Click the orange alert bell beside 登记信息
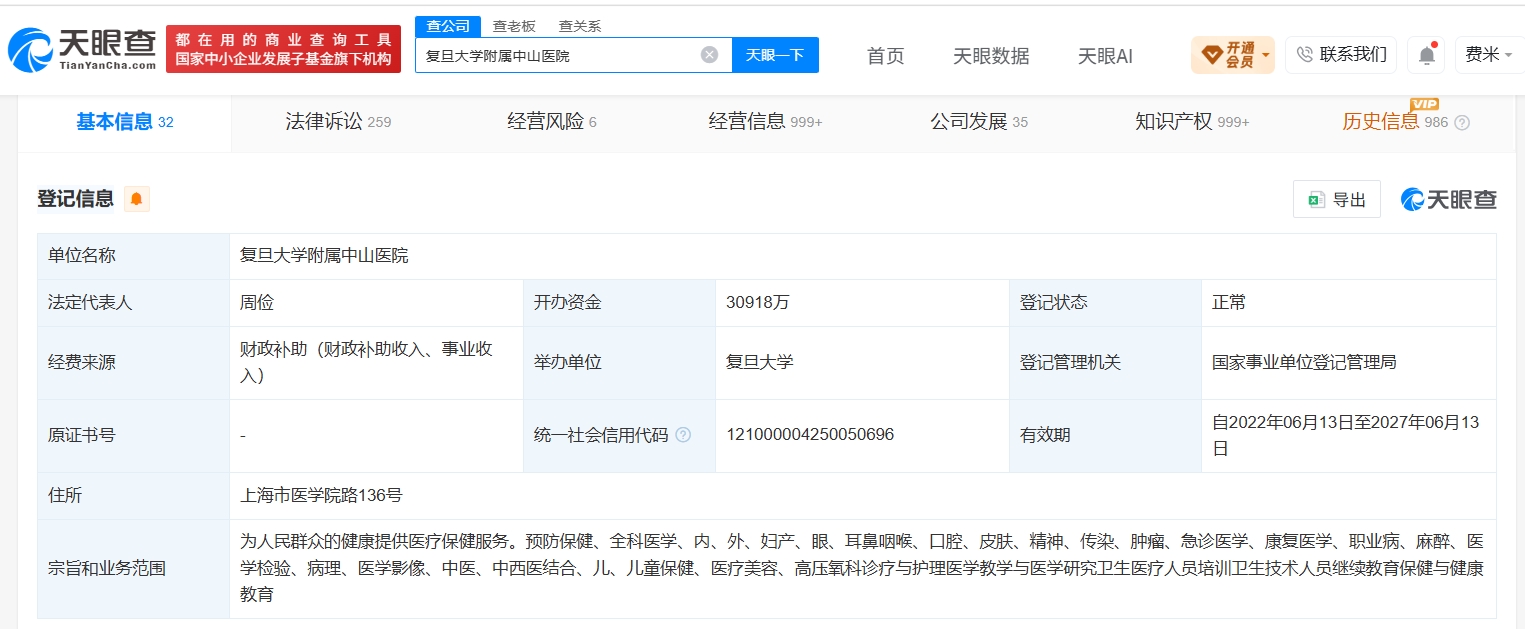This screenshot has width=1525, height=629. (x=137, y=199)
